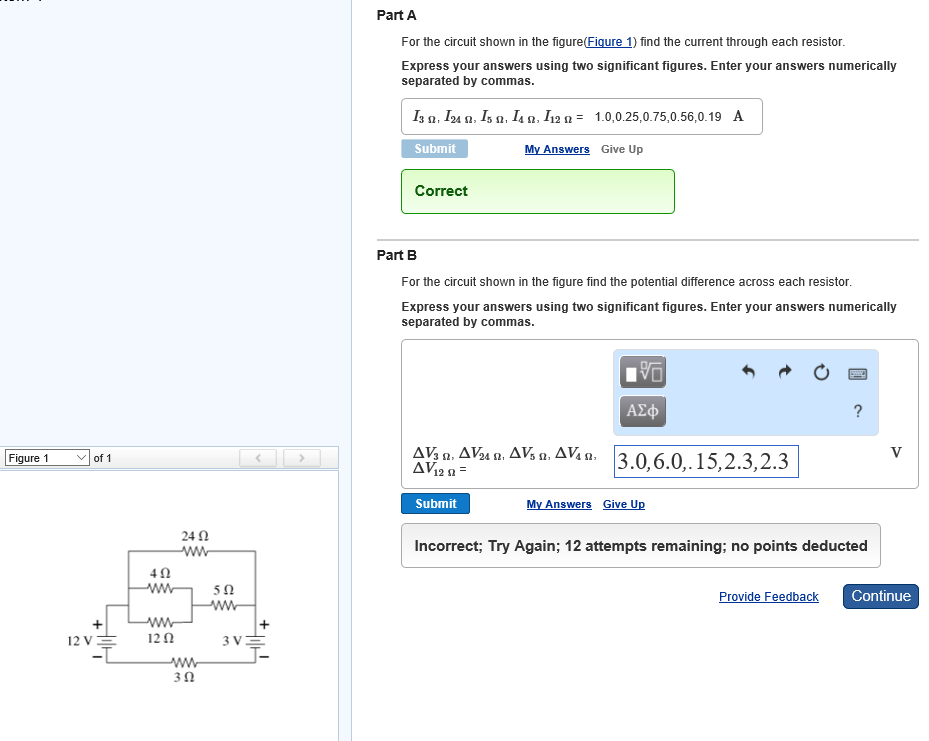Screen dimensions: 929x741
Task: Click the next figure navigation arrow
Action: pos(301,457)
